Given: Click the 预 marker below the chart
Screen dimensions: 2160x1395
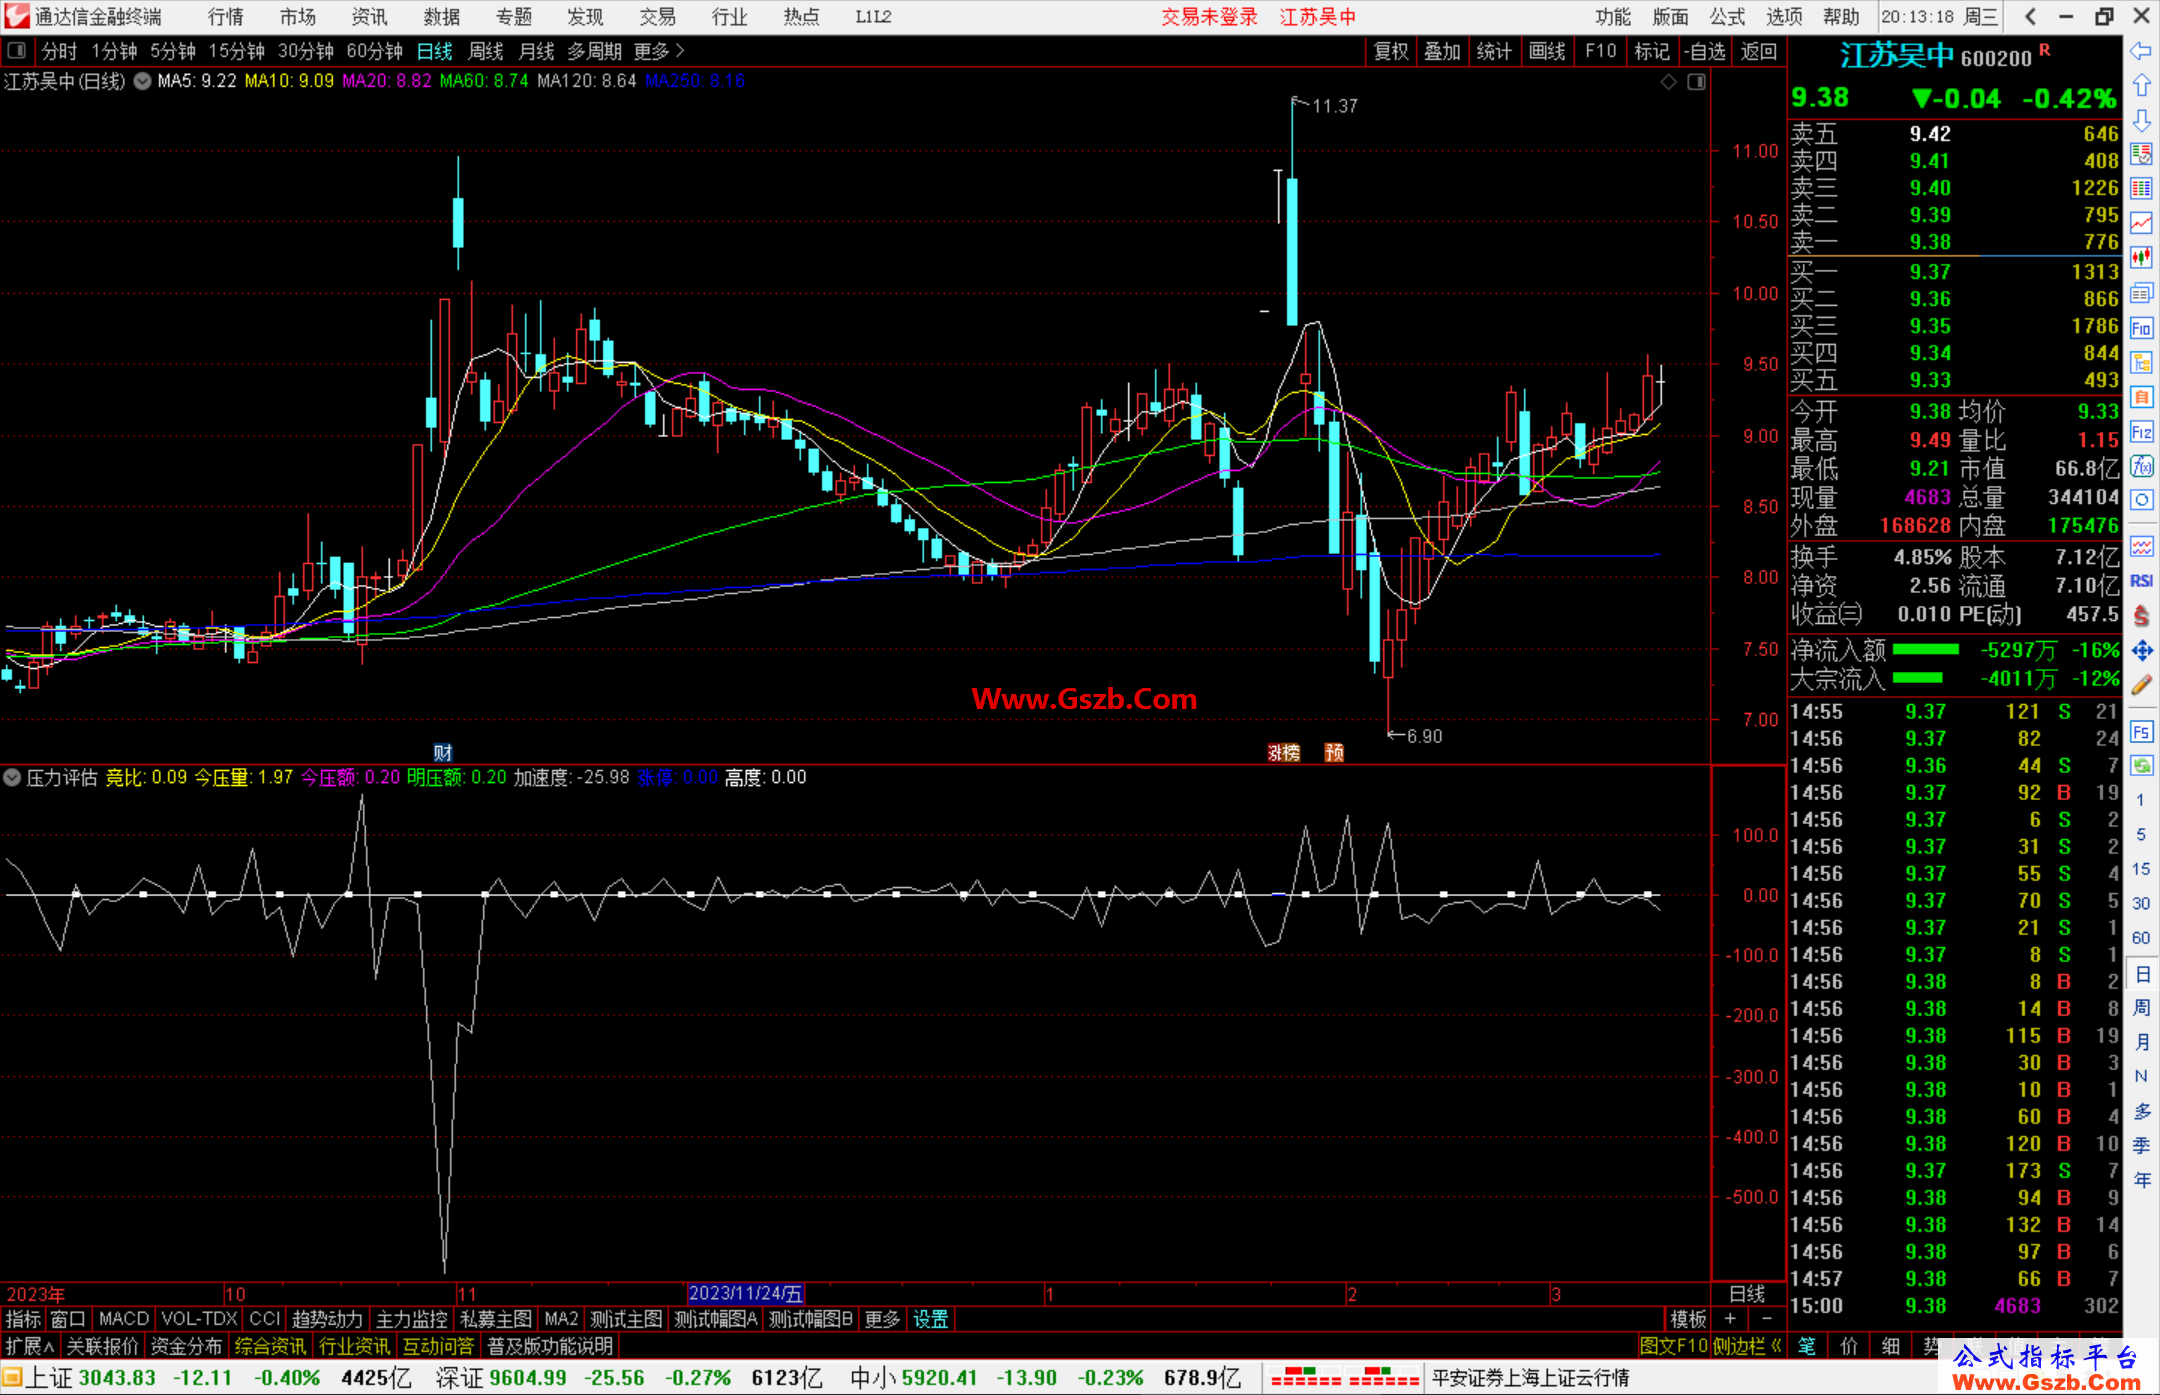Looking at the screenshot, I should 1334,753.
